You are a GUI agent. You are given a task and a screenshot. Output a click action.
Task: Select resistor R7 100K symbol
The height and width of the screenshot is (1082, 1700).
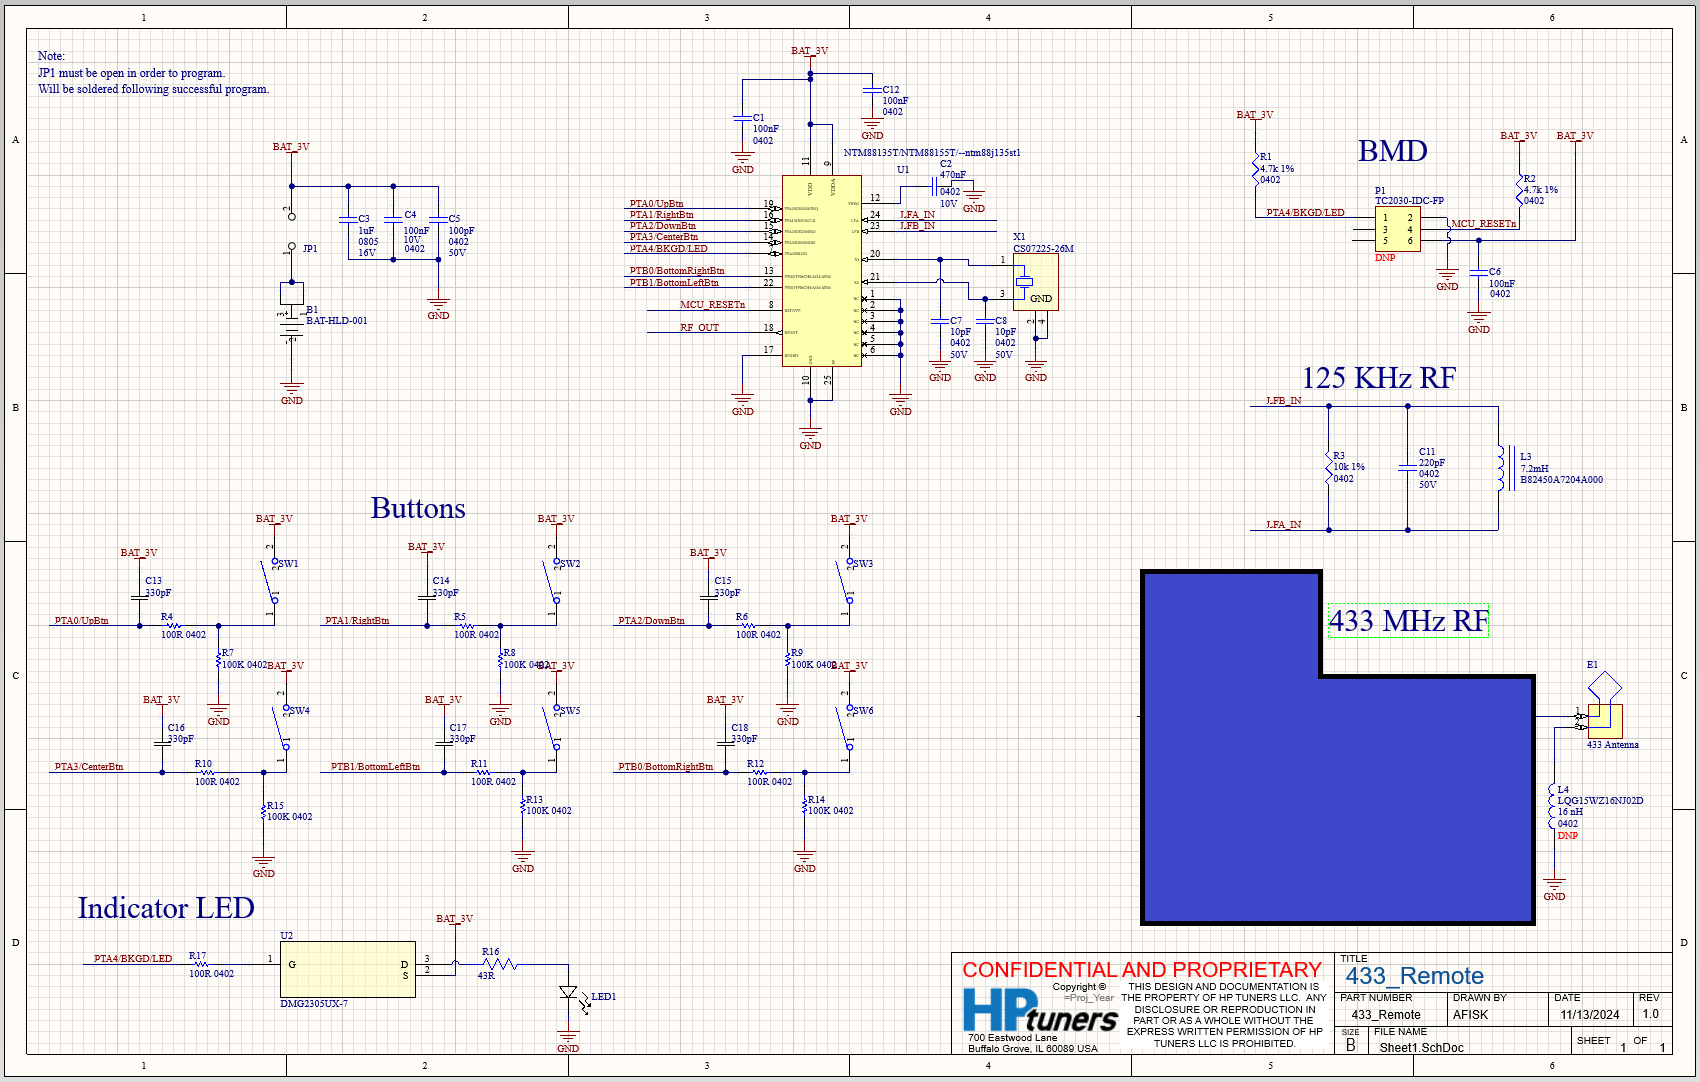coord(218,661)
